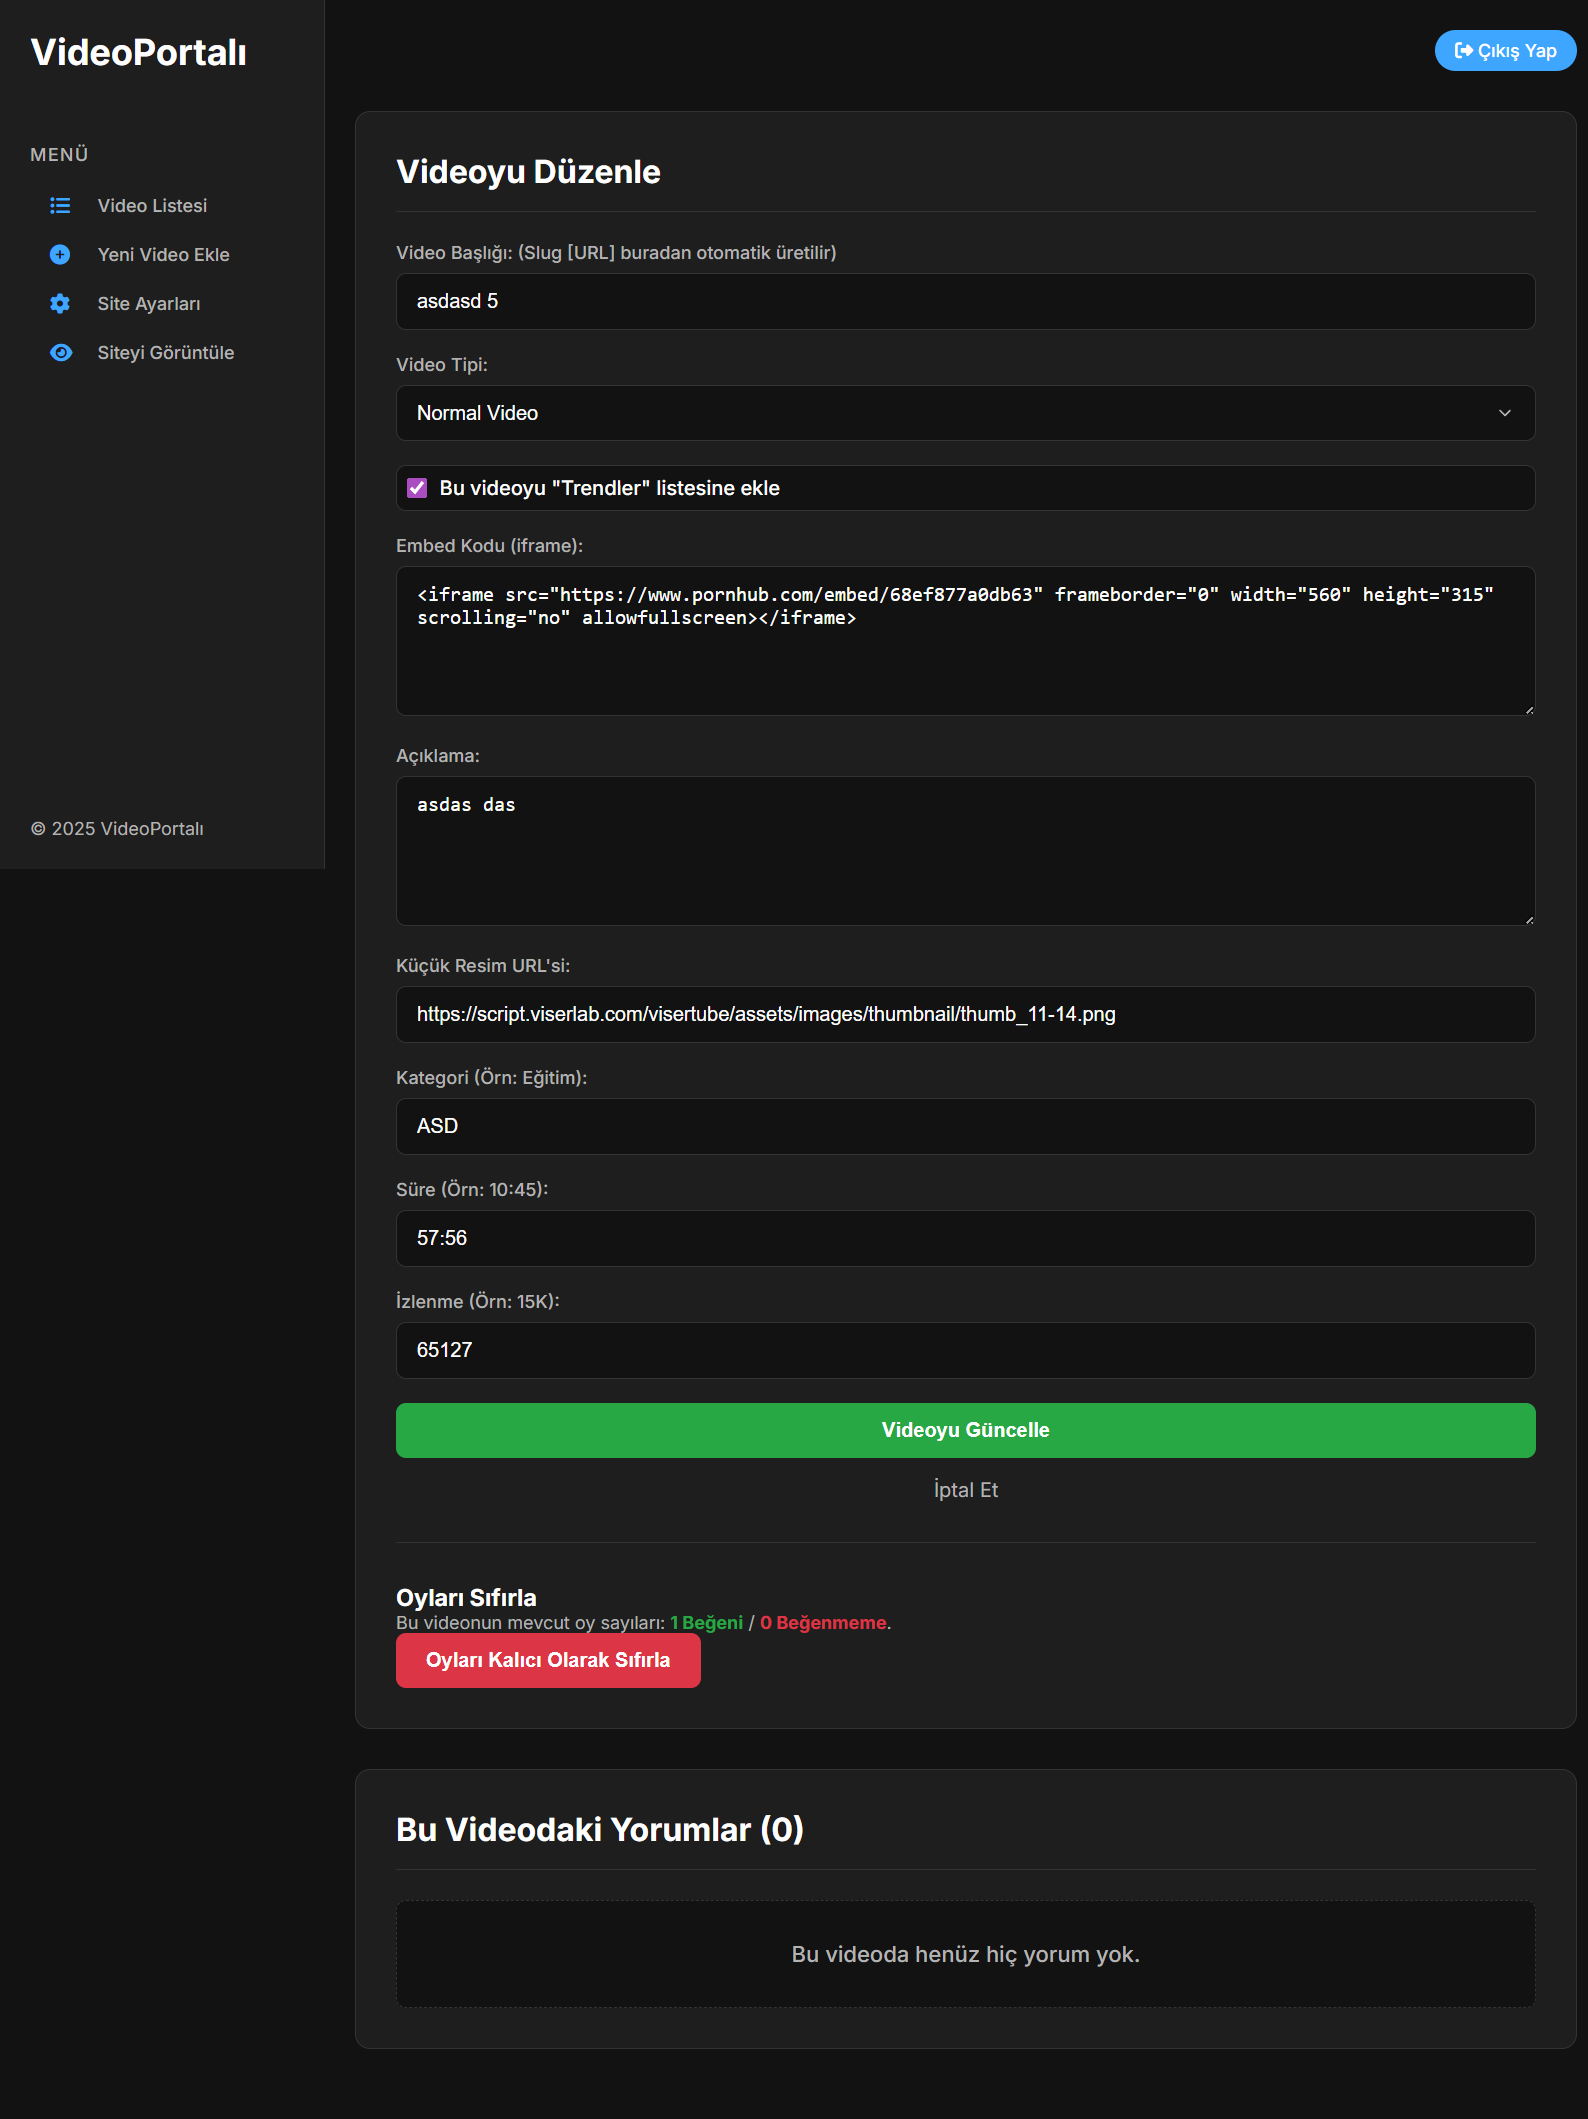Screen dimensions: 1588x2119
Task: Click "Bu videoda henüz hiç yorum yok." text
Action: (965, 1954)
